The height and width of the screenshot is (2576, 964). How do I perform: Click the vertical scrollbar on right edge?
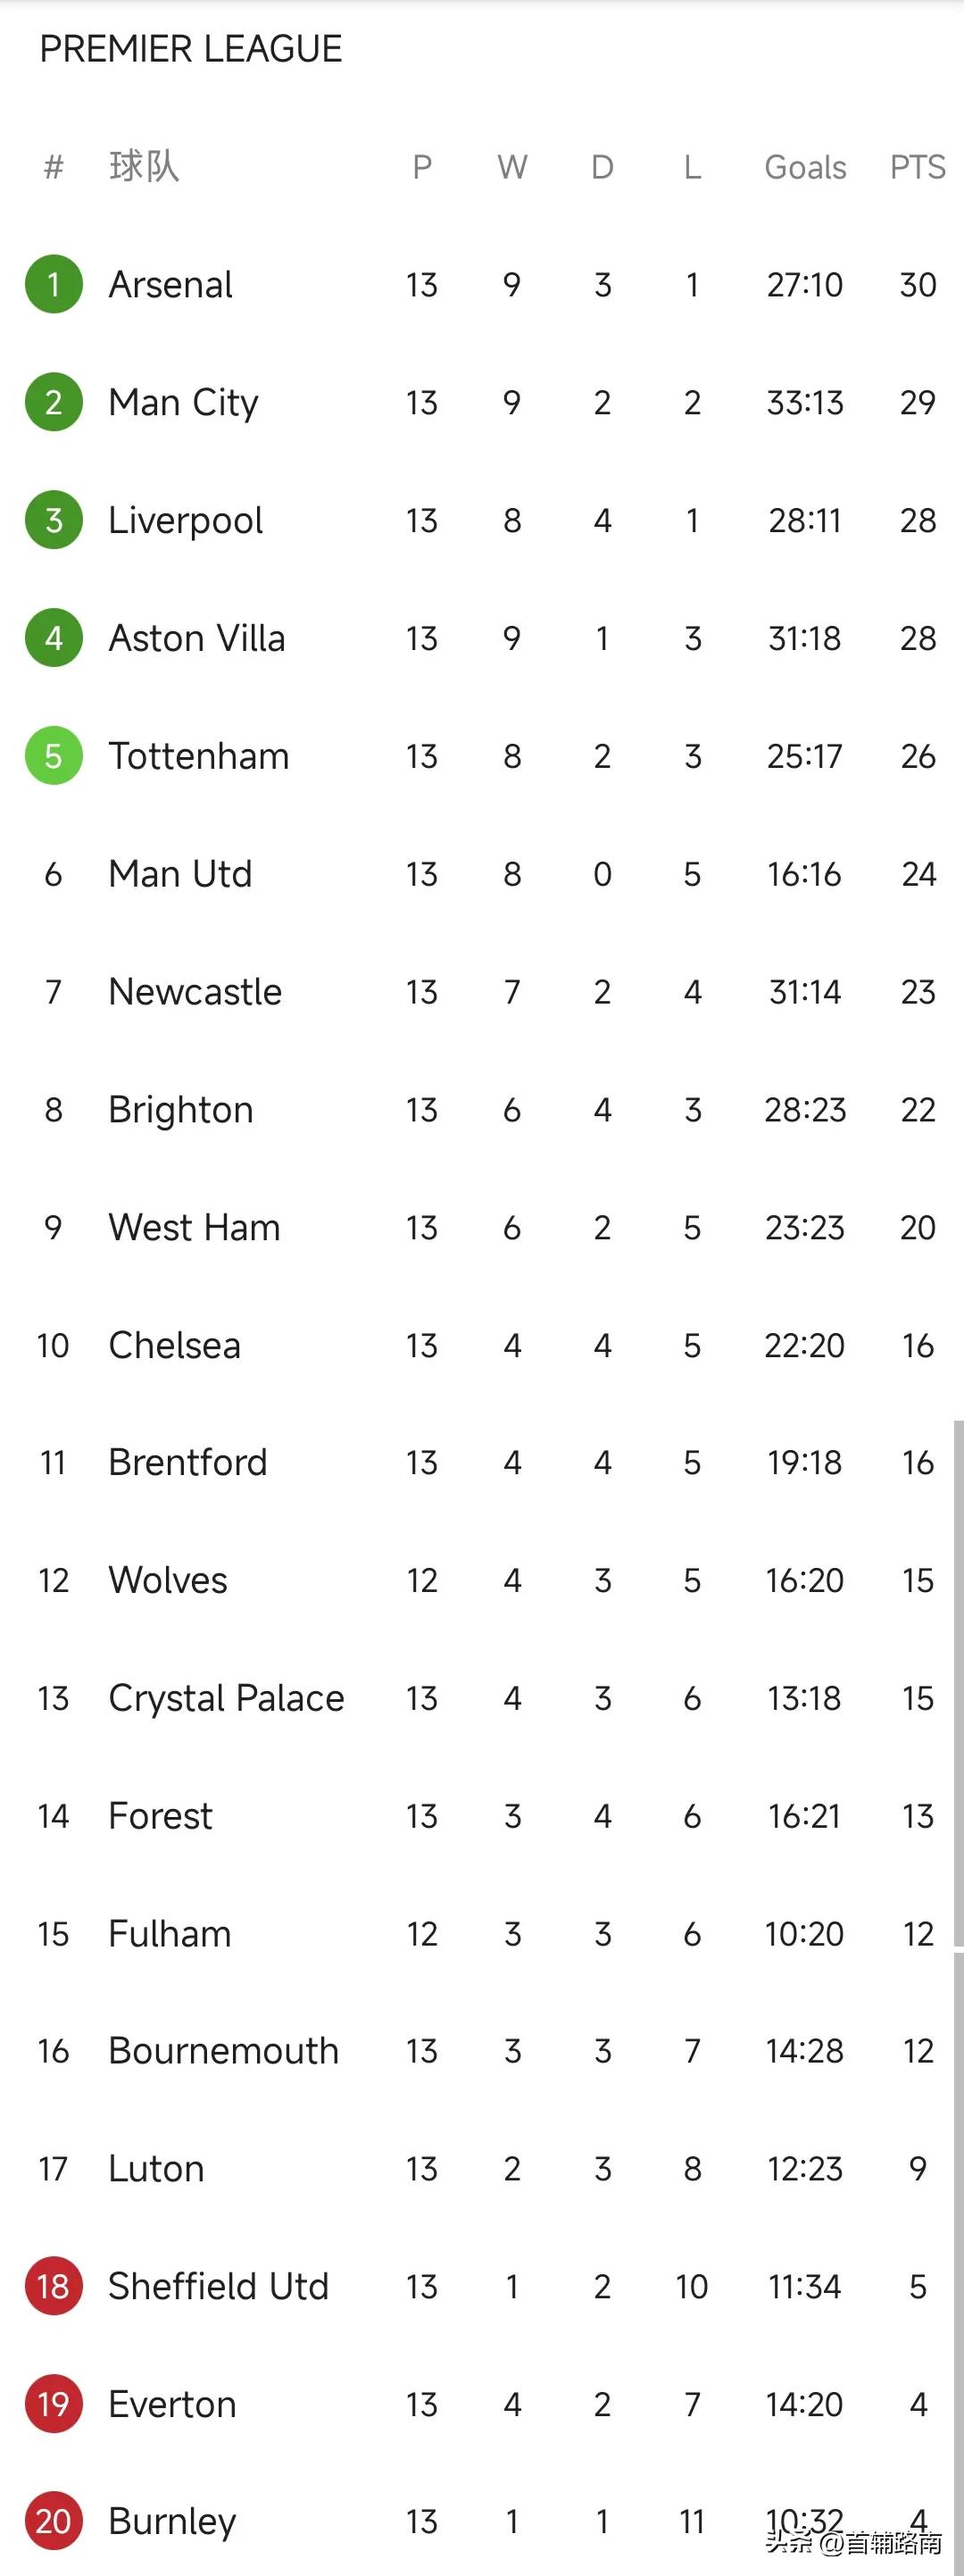(958, 1685)
